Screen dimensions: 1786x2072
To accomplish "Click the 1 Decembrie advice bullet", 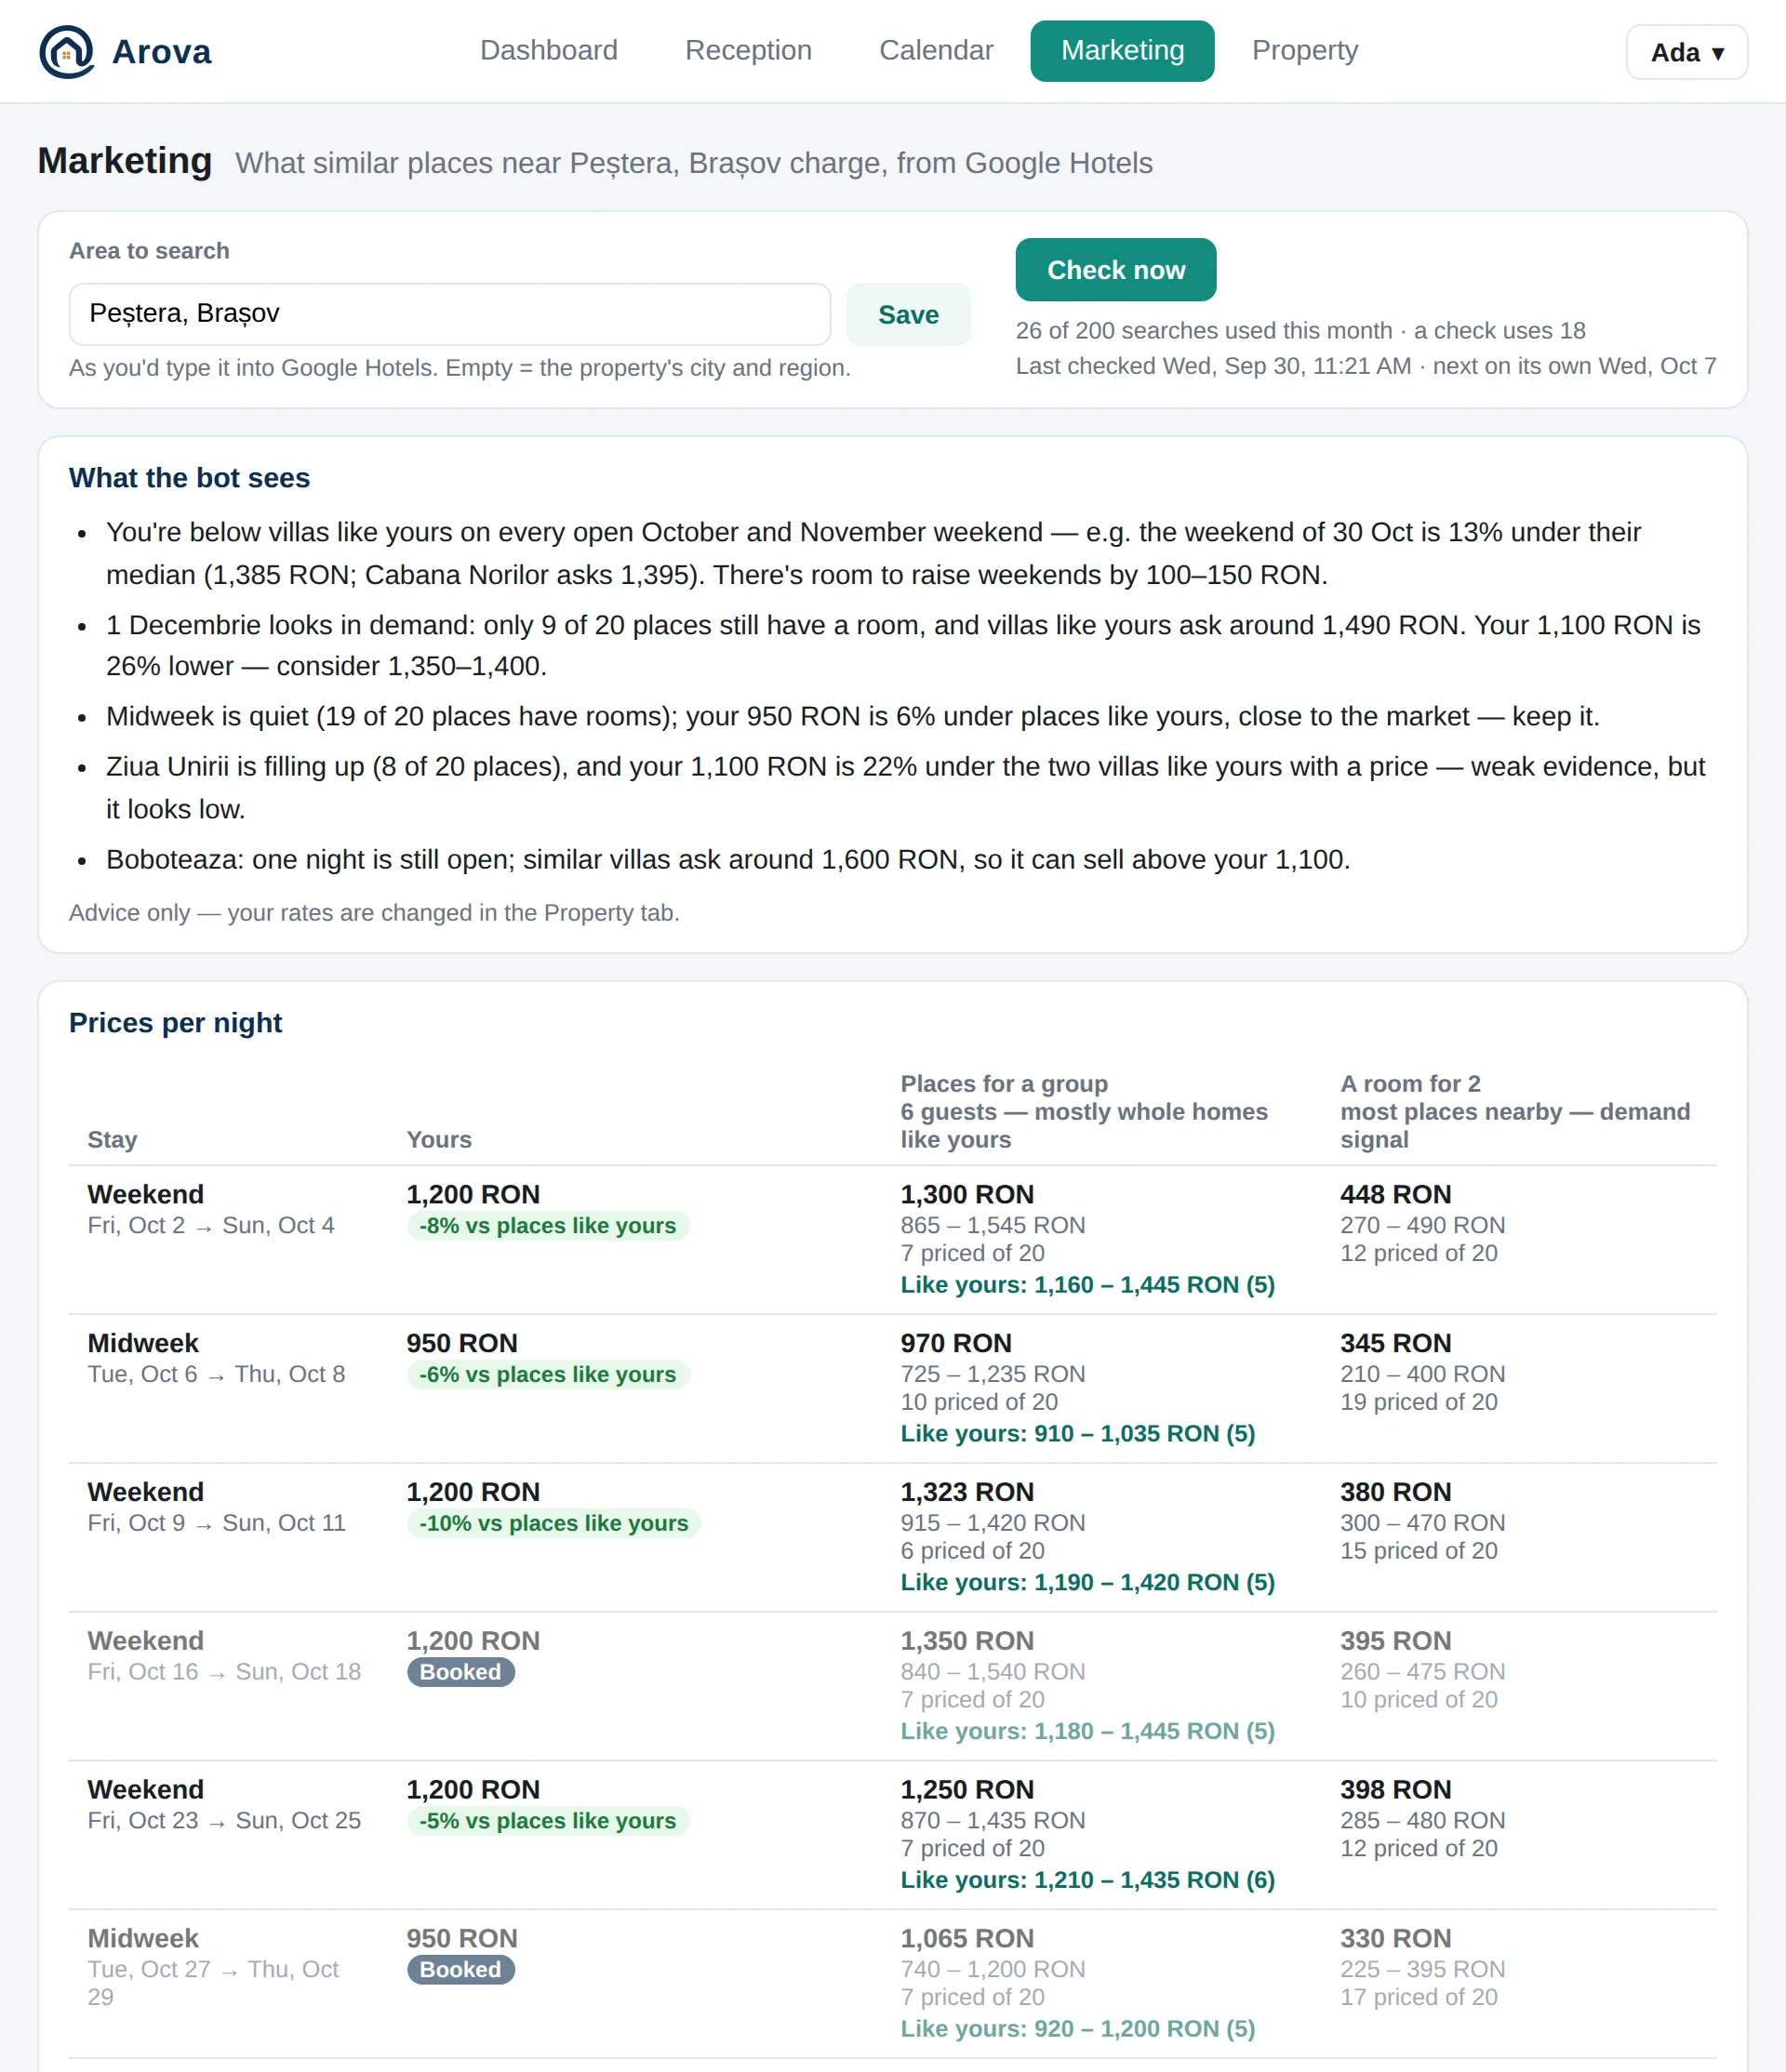I will tap(905, 646).
